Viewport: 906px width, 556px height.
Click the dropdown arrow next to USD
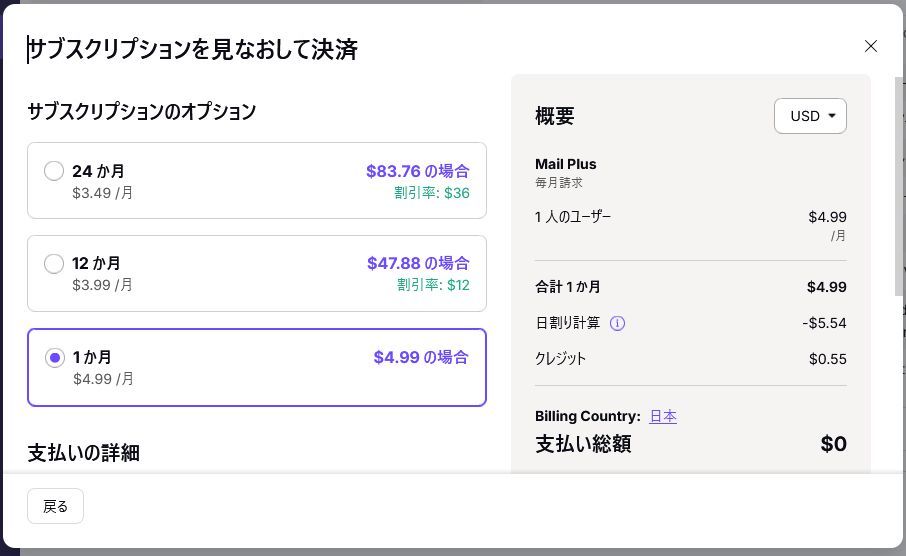coord(831,116)
